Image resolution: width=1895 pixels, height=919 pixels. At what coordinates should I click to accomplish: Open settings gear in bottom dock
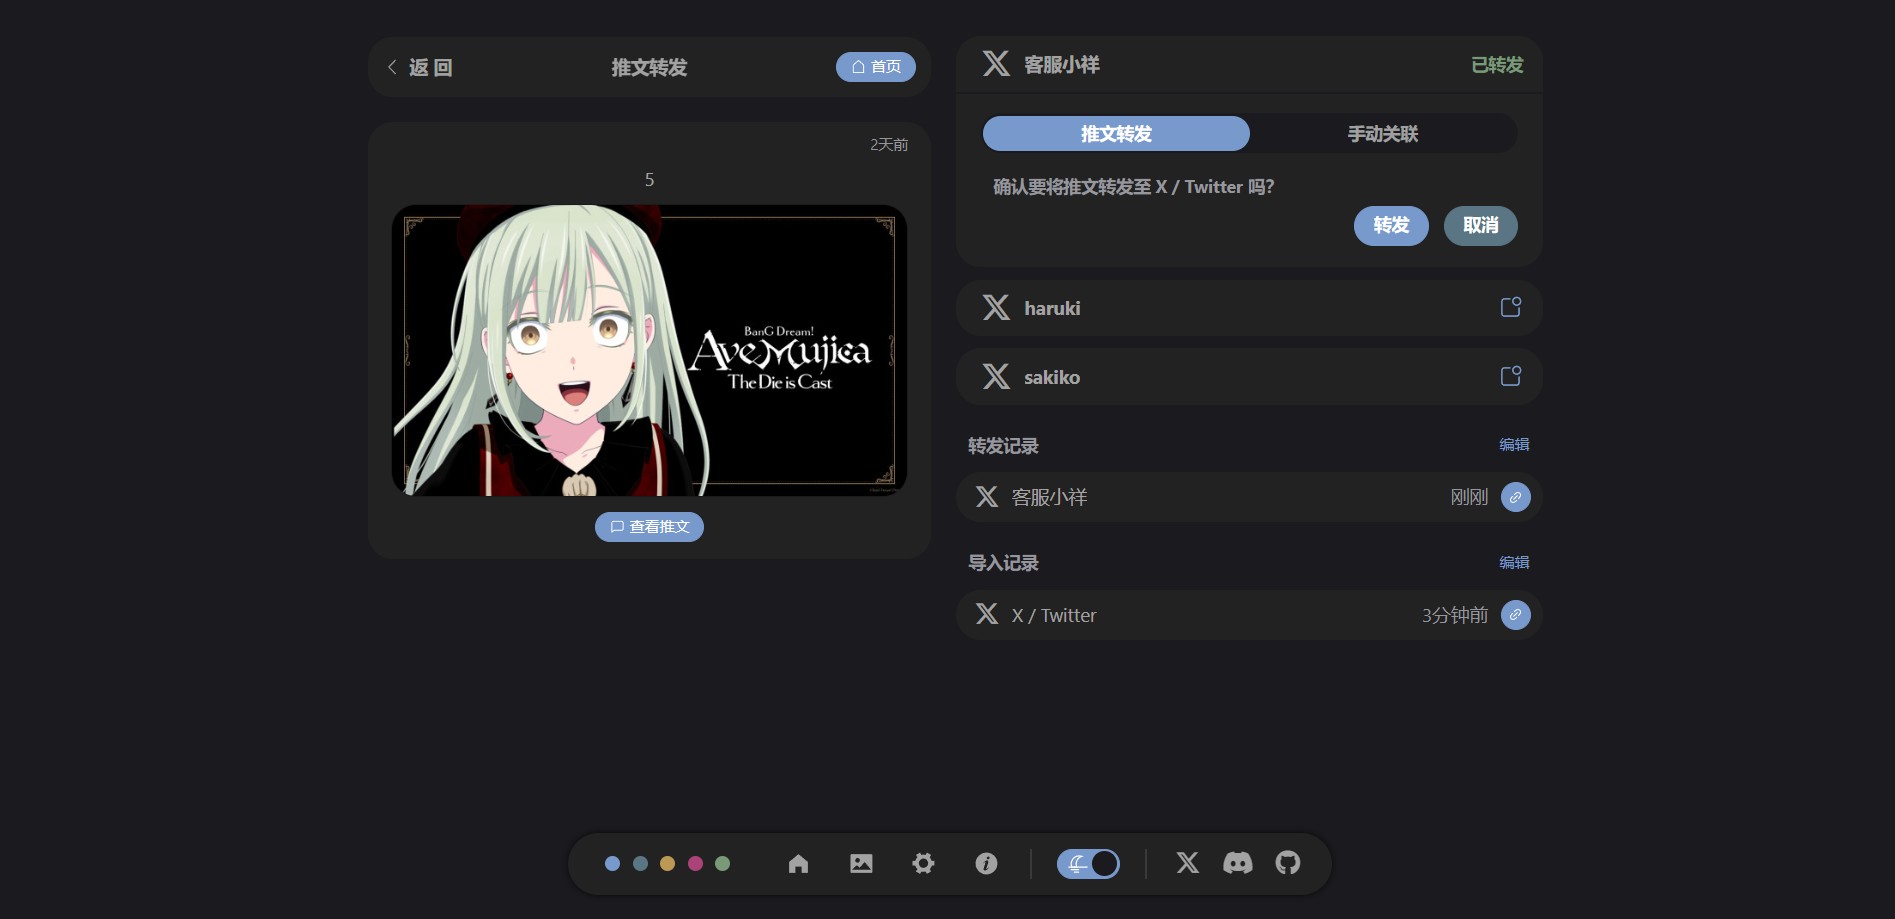pos(923,863)
